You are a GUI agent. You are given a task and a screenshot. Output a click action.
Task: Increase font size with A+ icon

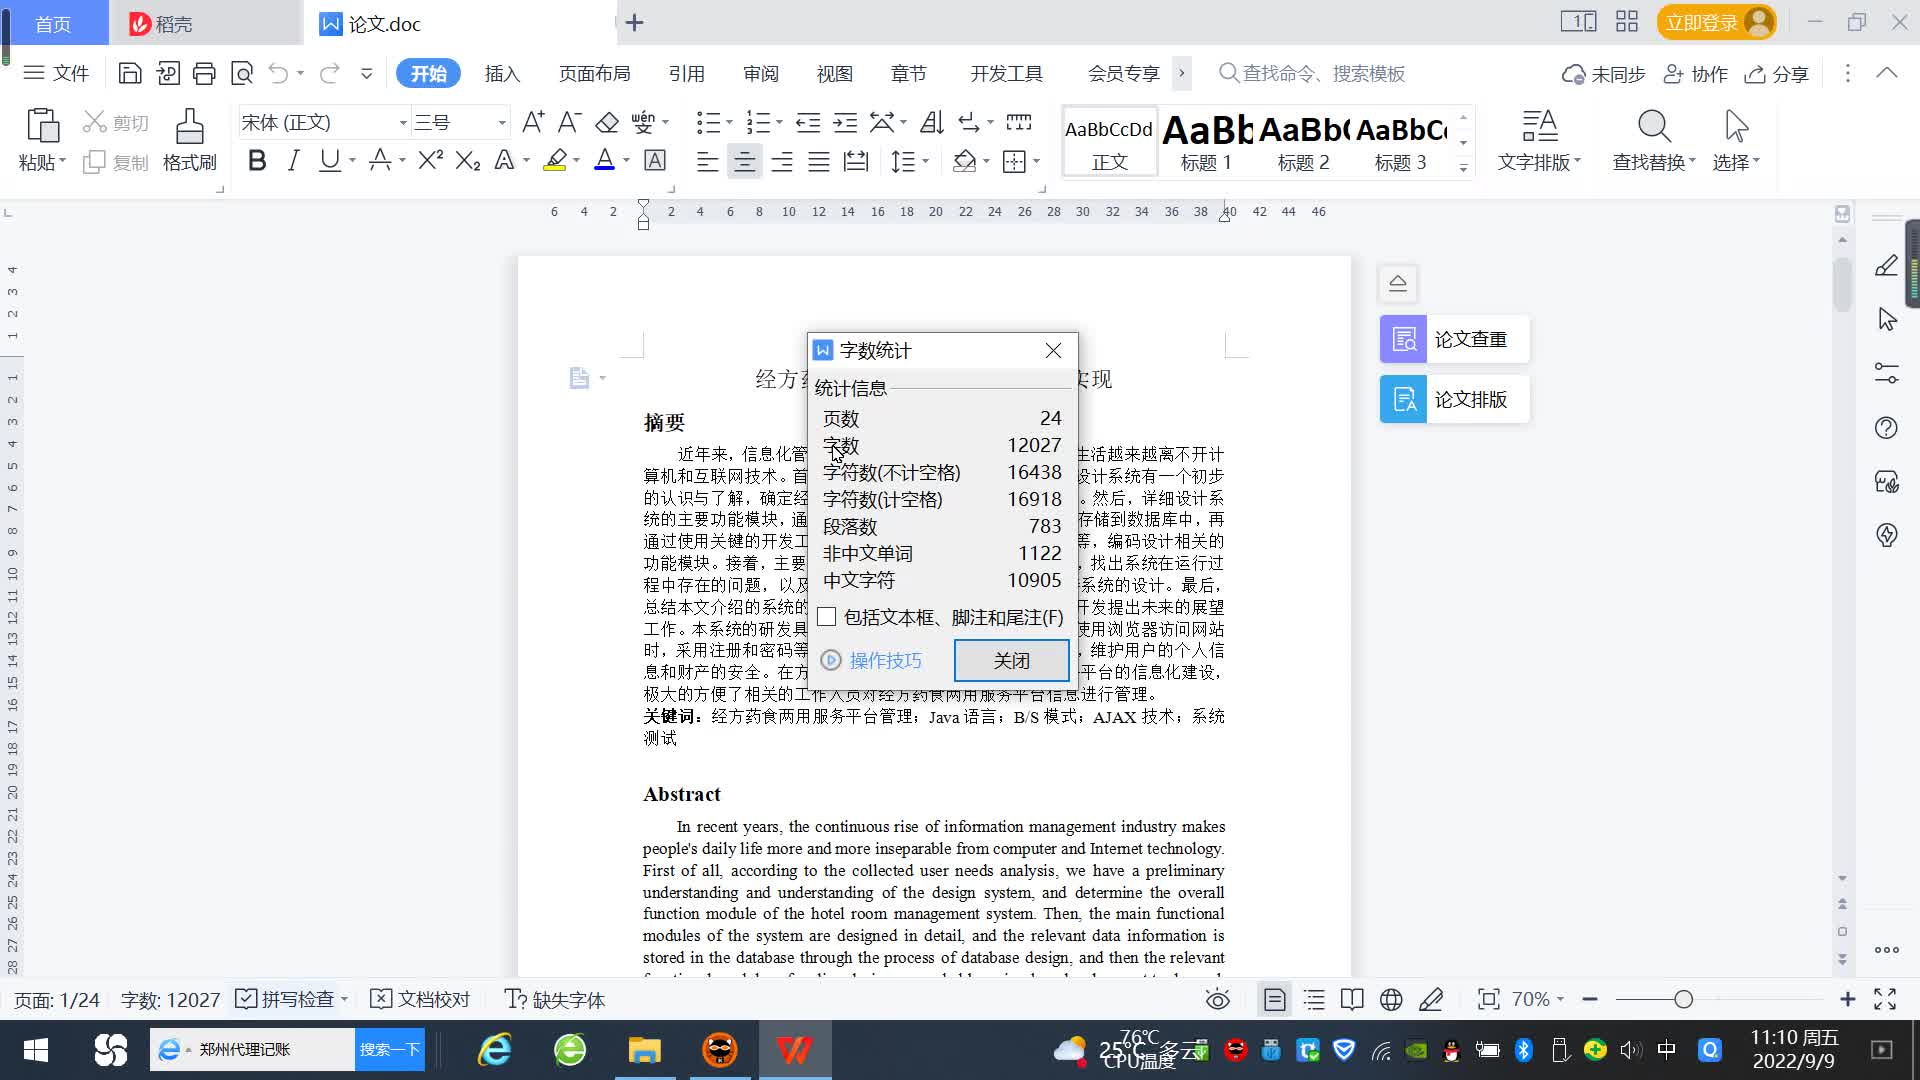(x=533, y=122)
